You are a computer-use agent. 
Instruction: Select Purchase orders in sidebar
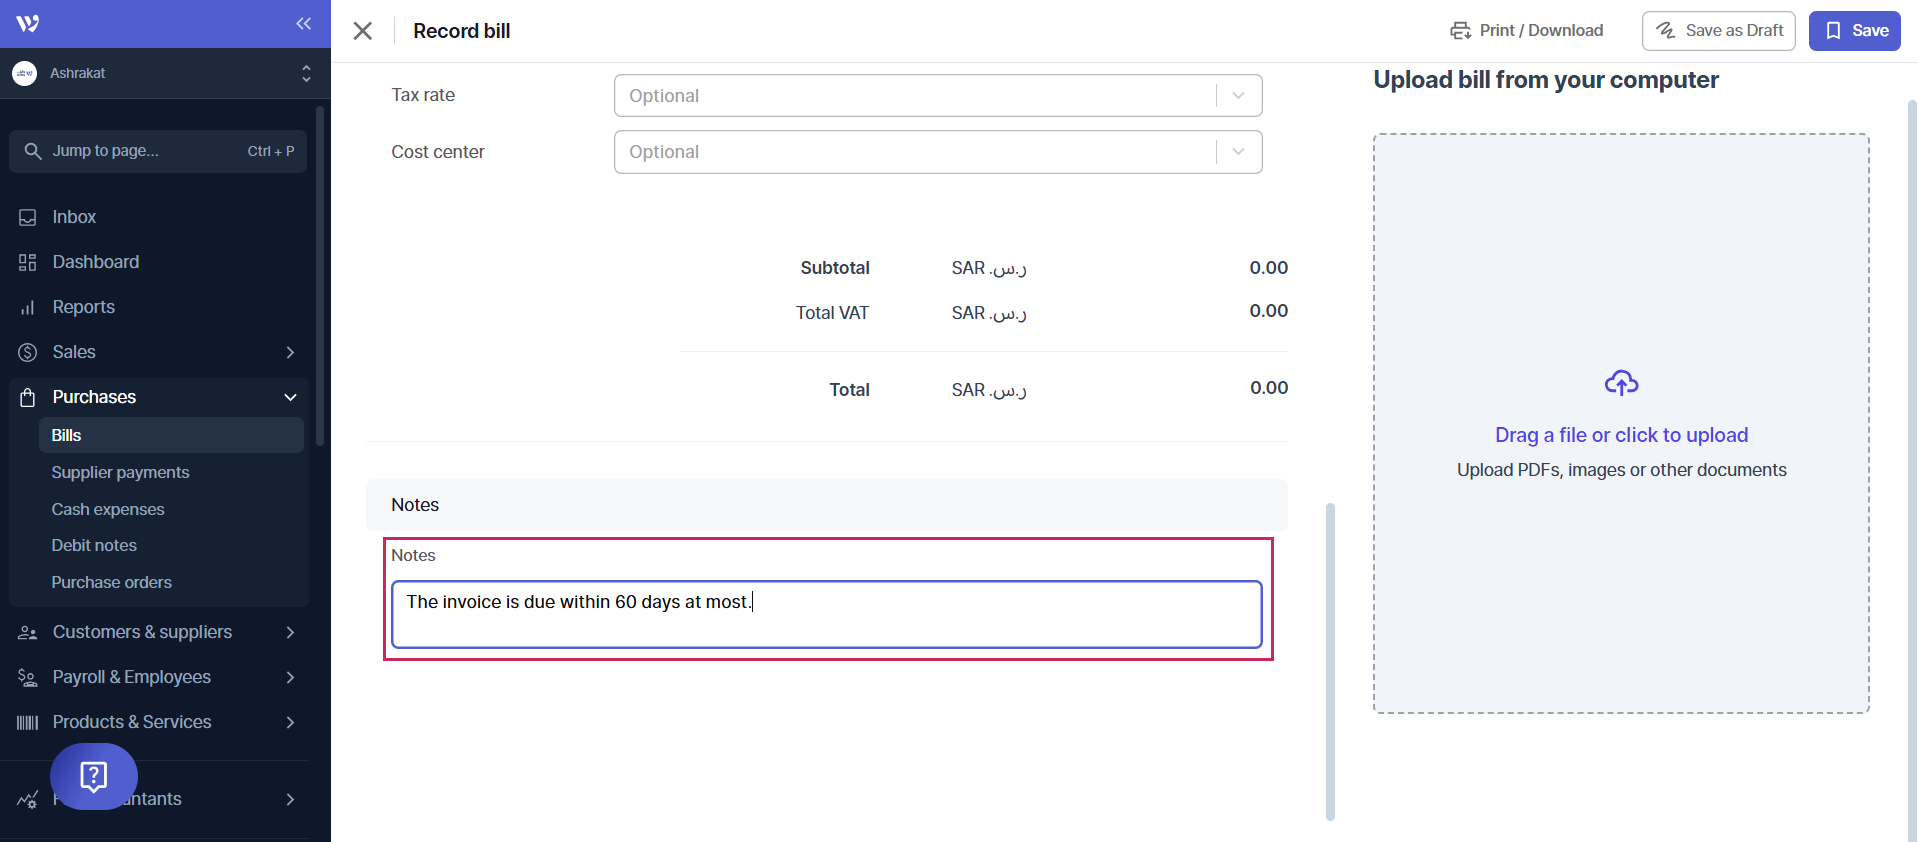[111, 582]
